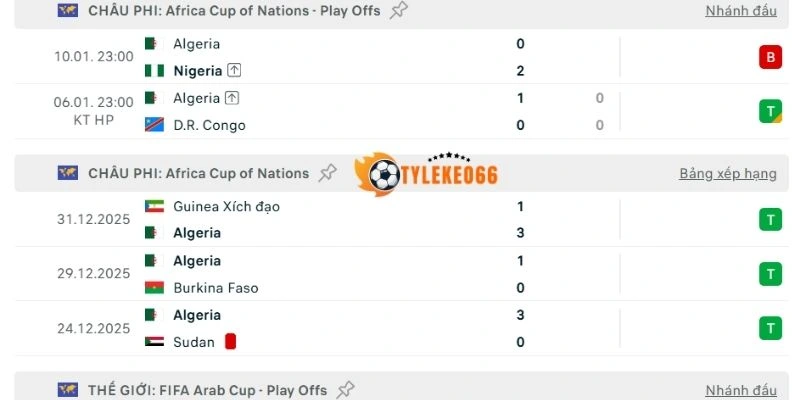Click the red B result badge for Nigeria match
The image size is (800, 400).
click(x=770, y=57)
